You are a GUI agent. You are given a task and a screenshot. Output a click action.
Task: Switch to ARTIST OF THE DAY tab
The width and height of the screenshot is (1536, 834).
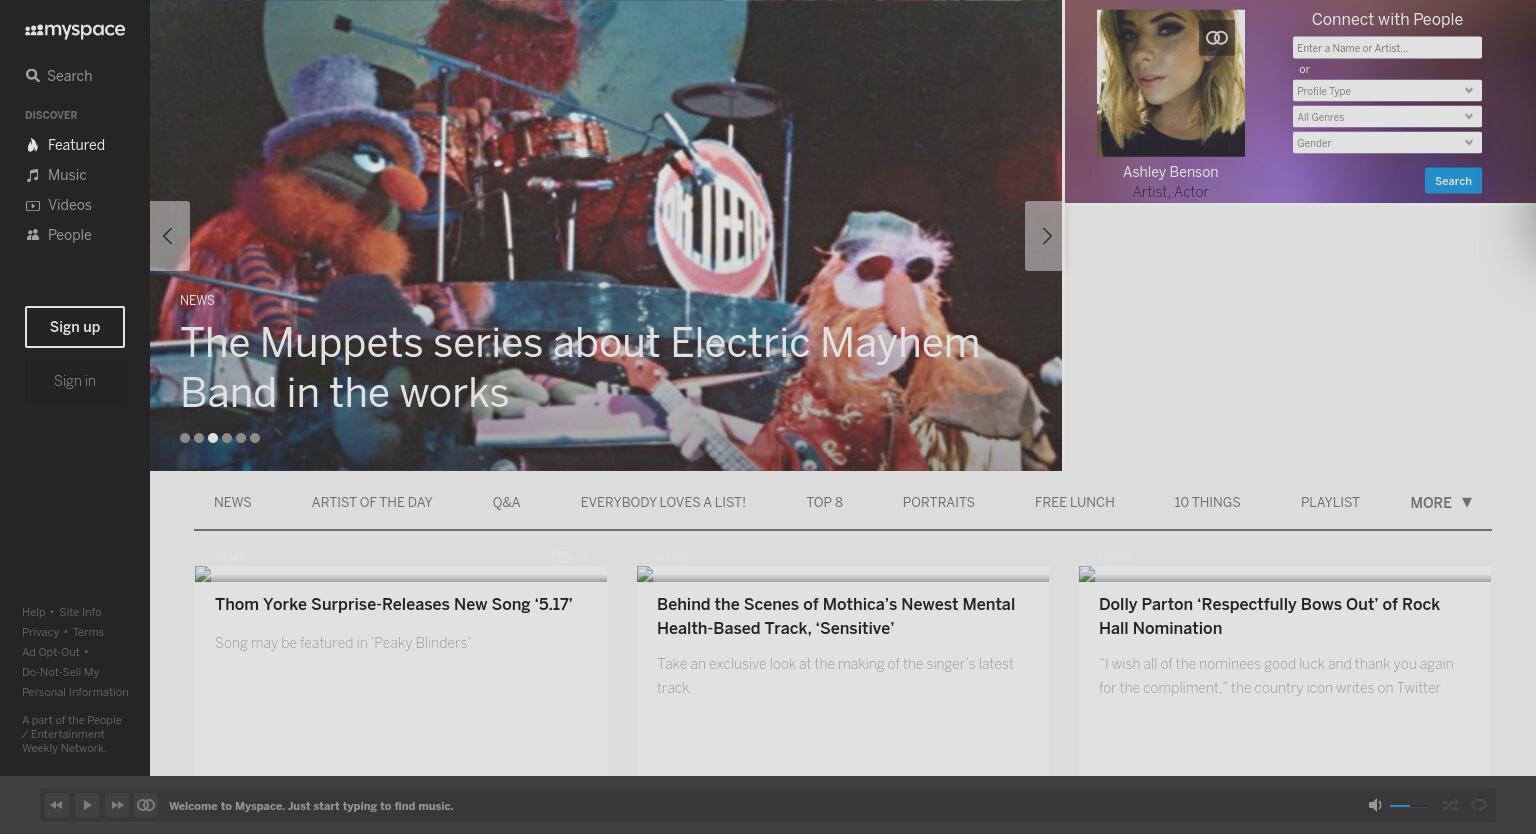(372, 503)
